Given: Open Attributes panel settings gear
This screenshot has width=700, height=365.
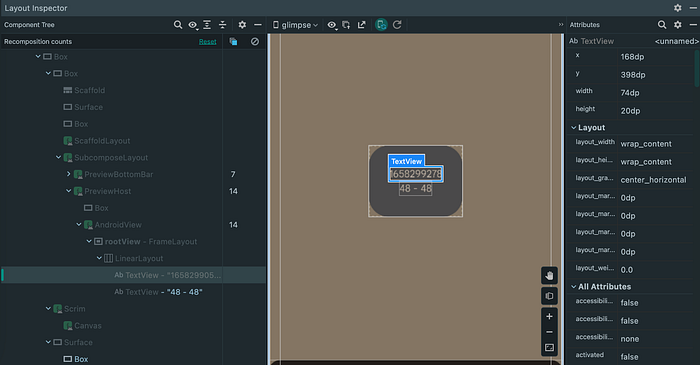Looking at the screenshot, I should (678, 25).
